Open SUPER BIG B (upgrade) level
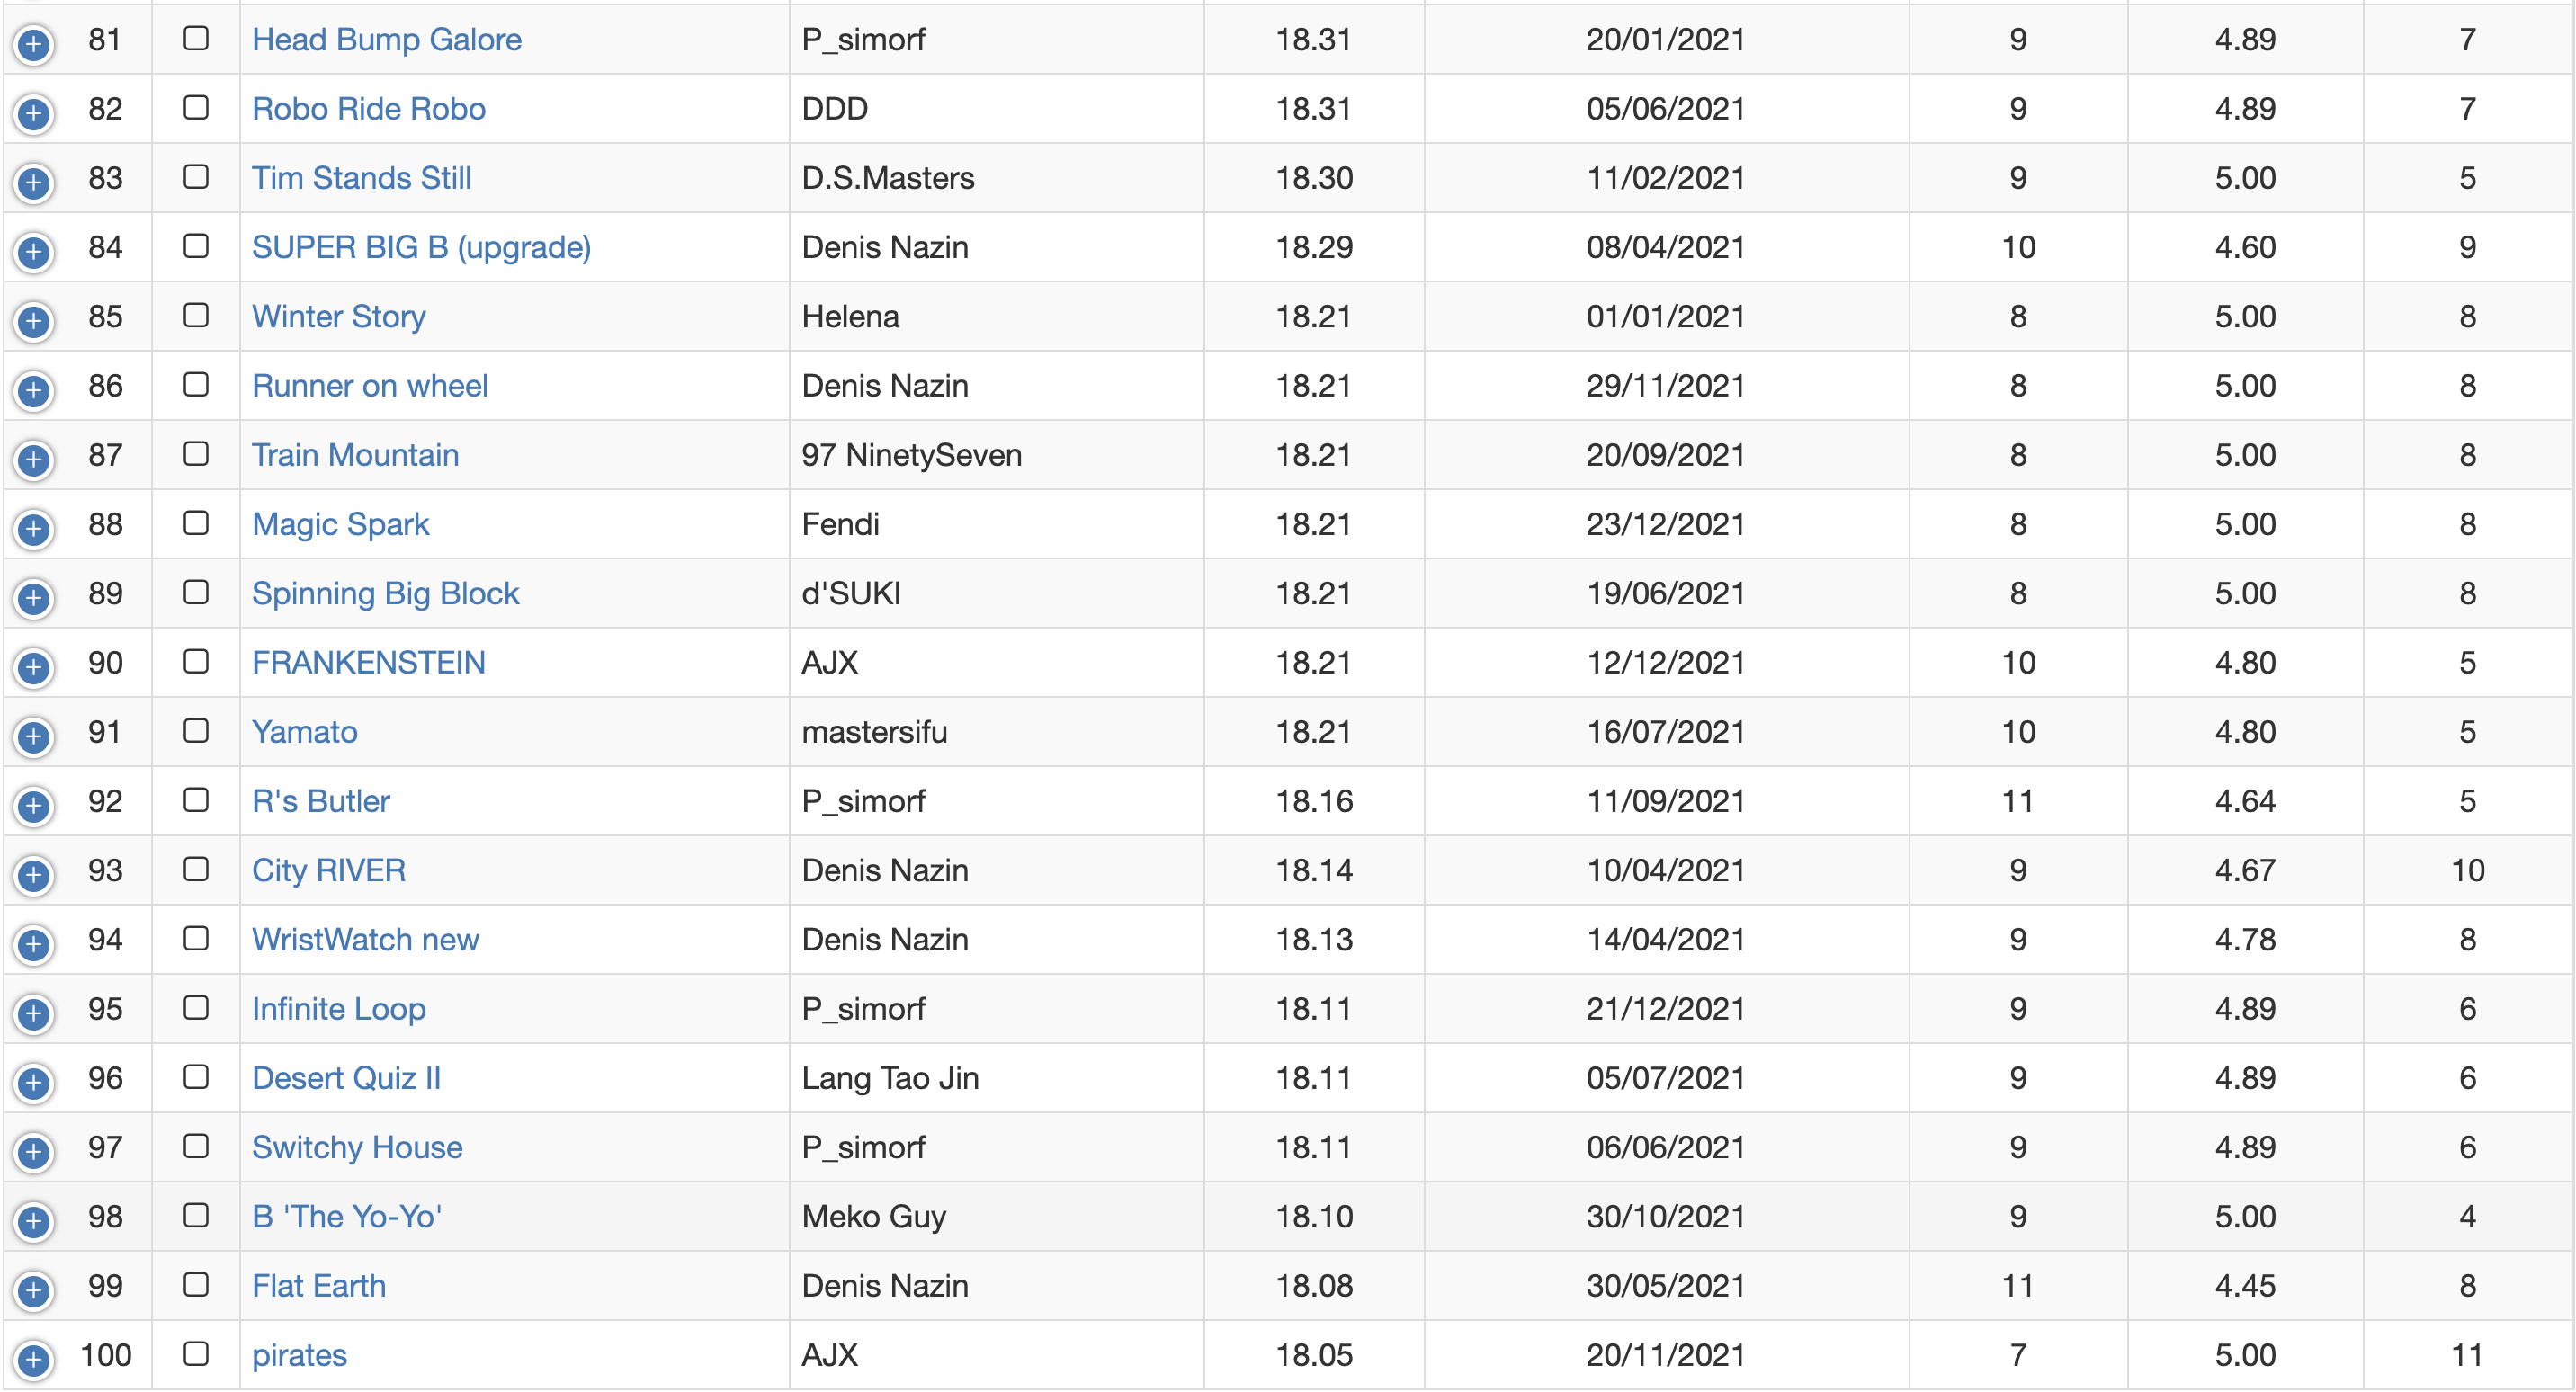 pos(421,247)
